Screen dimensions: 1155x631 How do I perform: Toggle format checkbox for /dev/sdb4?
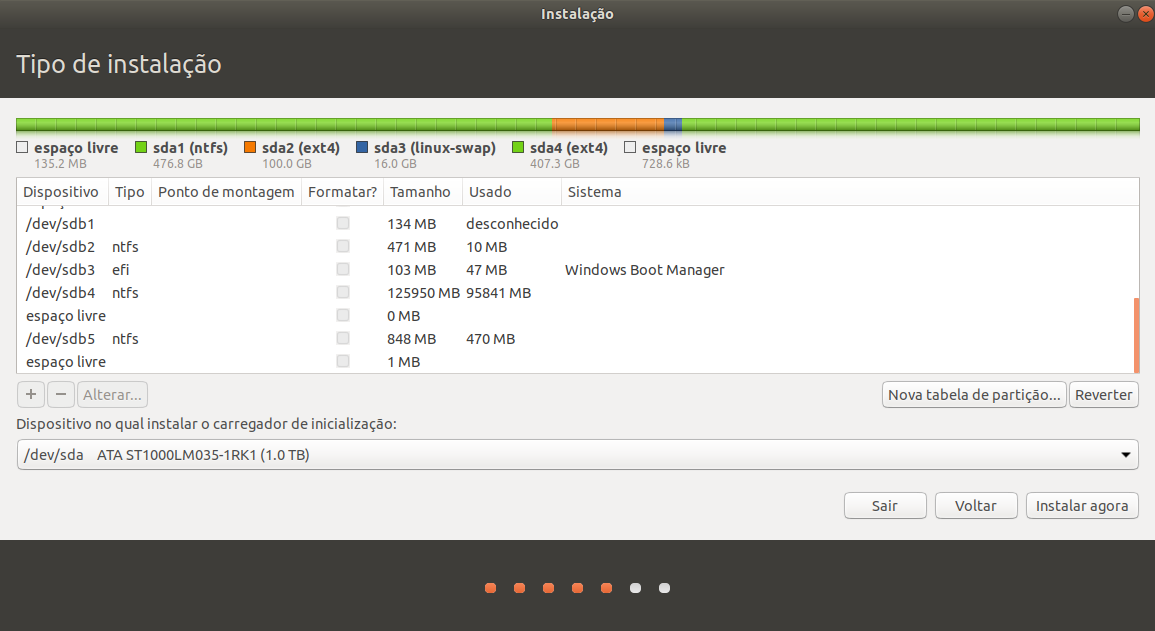point(343,293)
